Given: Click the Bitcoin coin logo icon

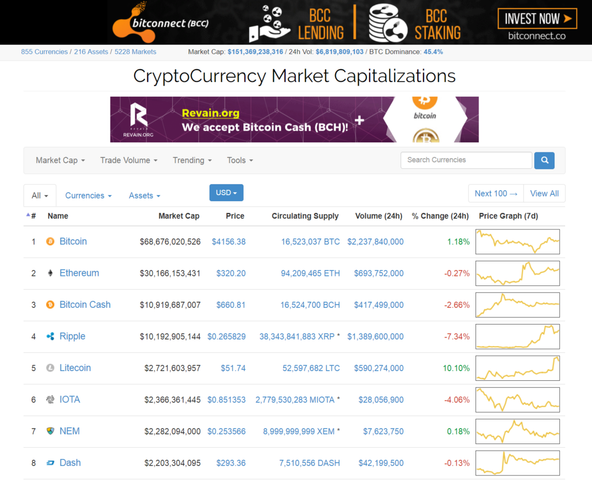Looking at the screenshot, I should [50, 241].
